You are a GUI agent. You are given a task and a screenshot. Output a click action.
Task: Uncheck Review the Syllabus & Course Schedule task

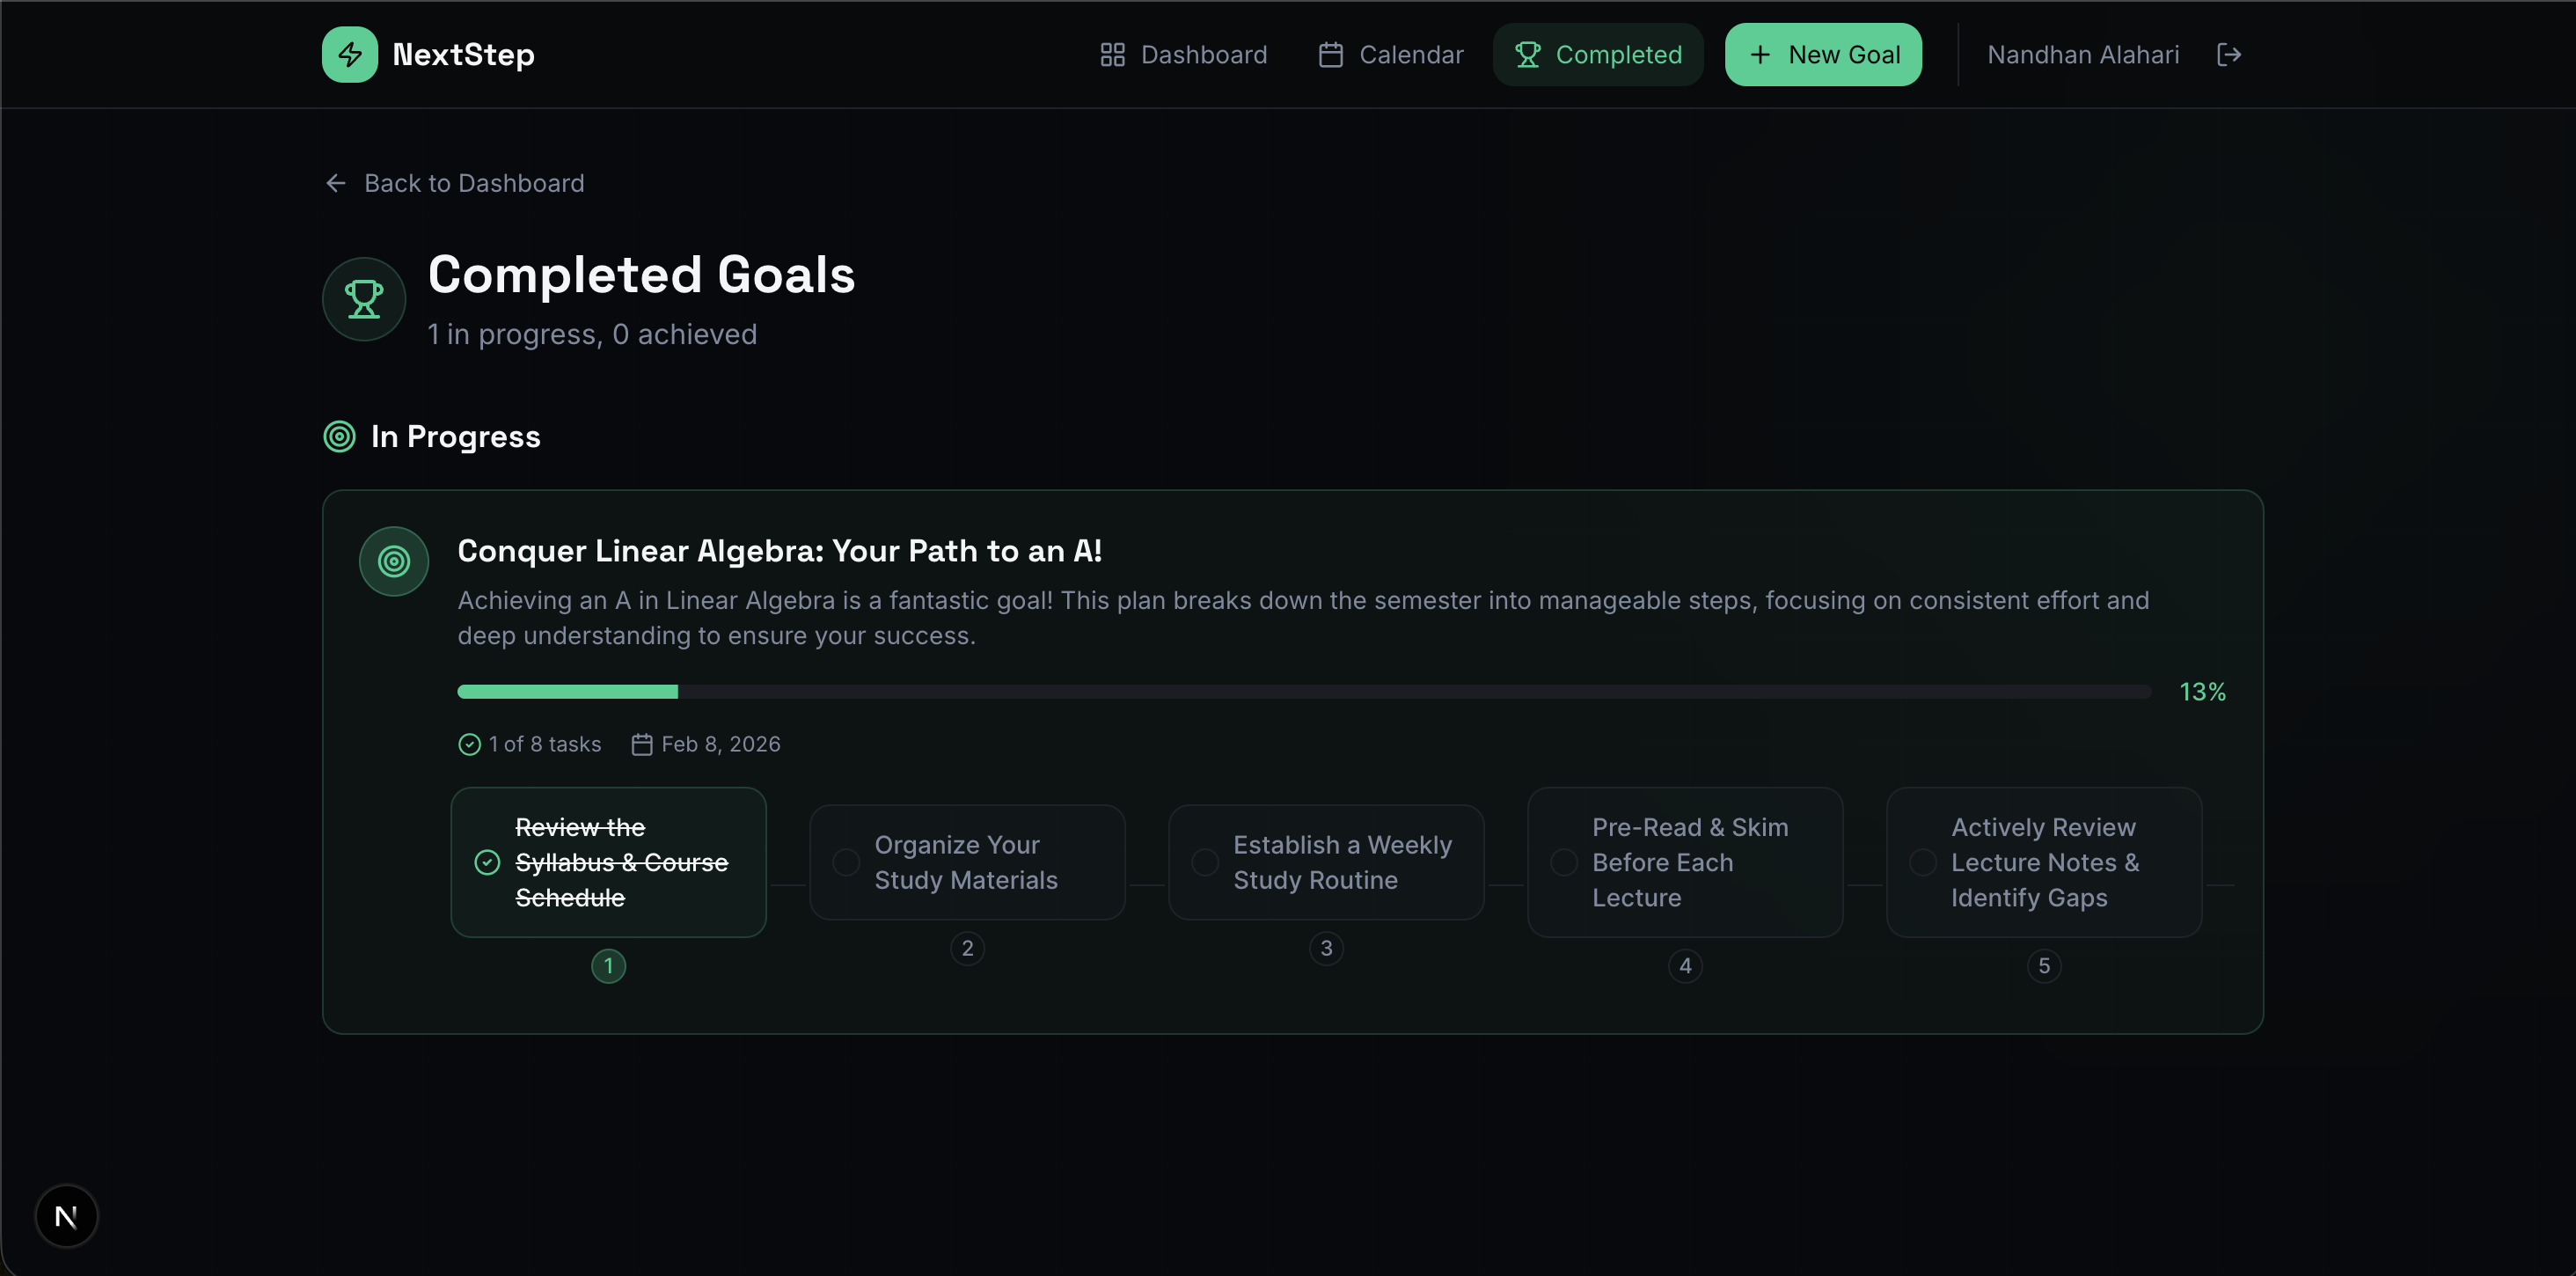(487, 862)
